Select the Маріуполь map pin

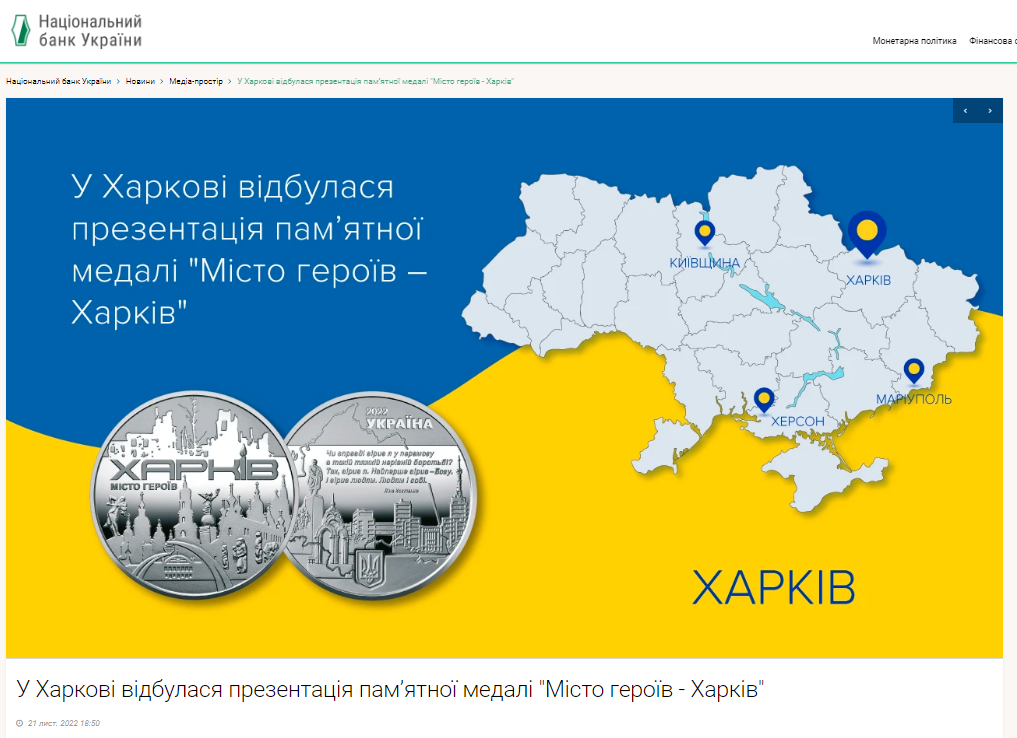pyautogui.click(x=913, y=371)
